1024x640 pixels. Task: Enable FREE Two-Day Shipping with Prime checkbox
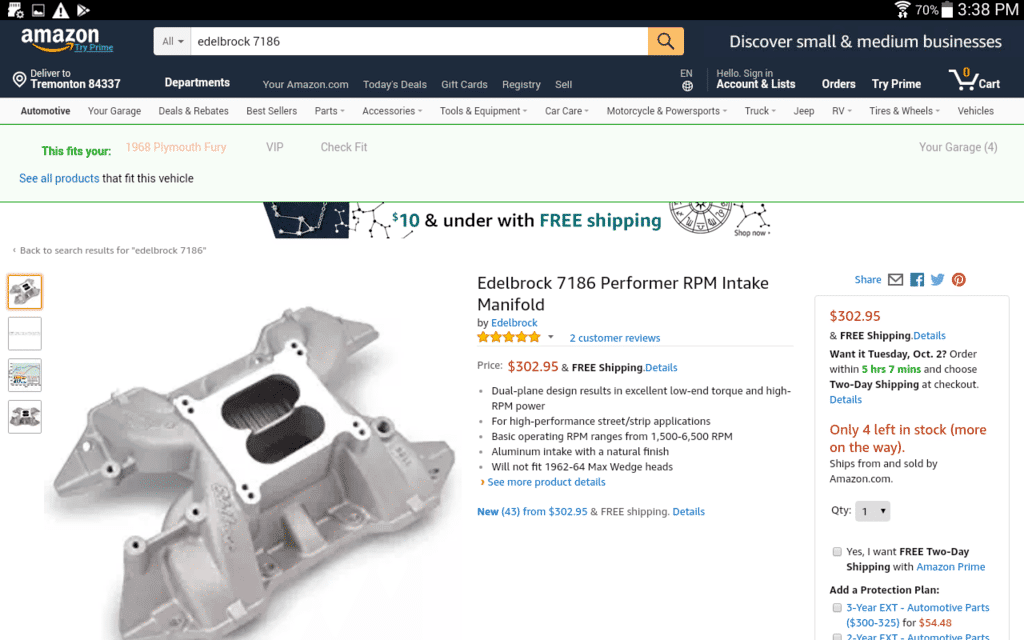pyautogui.click(x=837, y=552)
